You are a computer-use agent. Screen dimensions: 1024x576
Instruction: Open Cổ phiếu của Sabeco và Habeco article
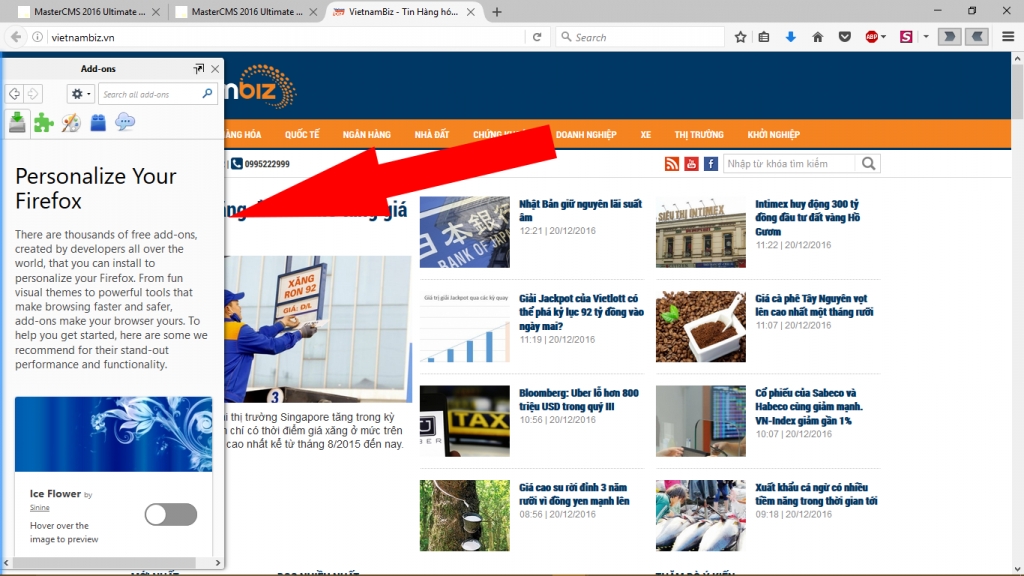808,407
